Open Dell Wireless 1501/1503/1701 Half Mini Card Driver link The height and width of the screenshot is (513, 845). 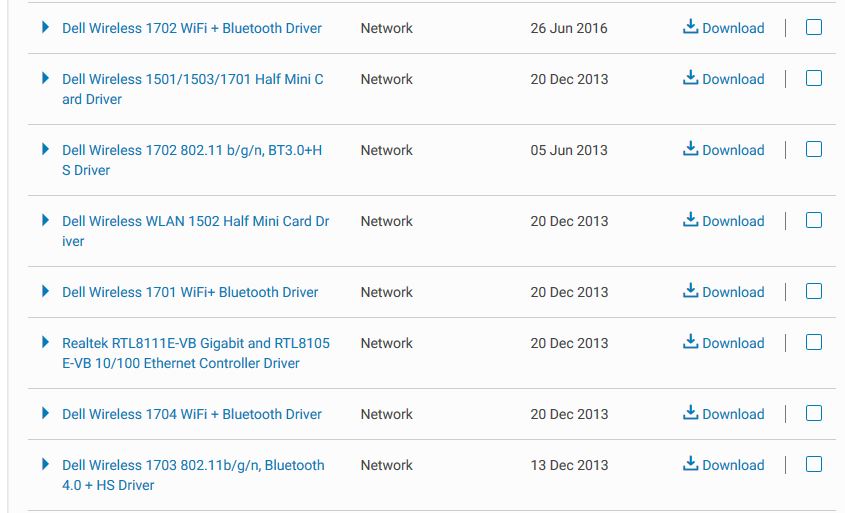[193, 89]
